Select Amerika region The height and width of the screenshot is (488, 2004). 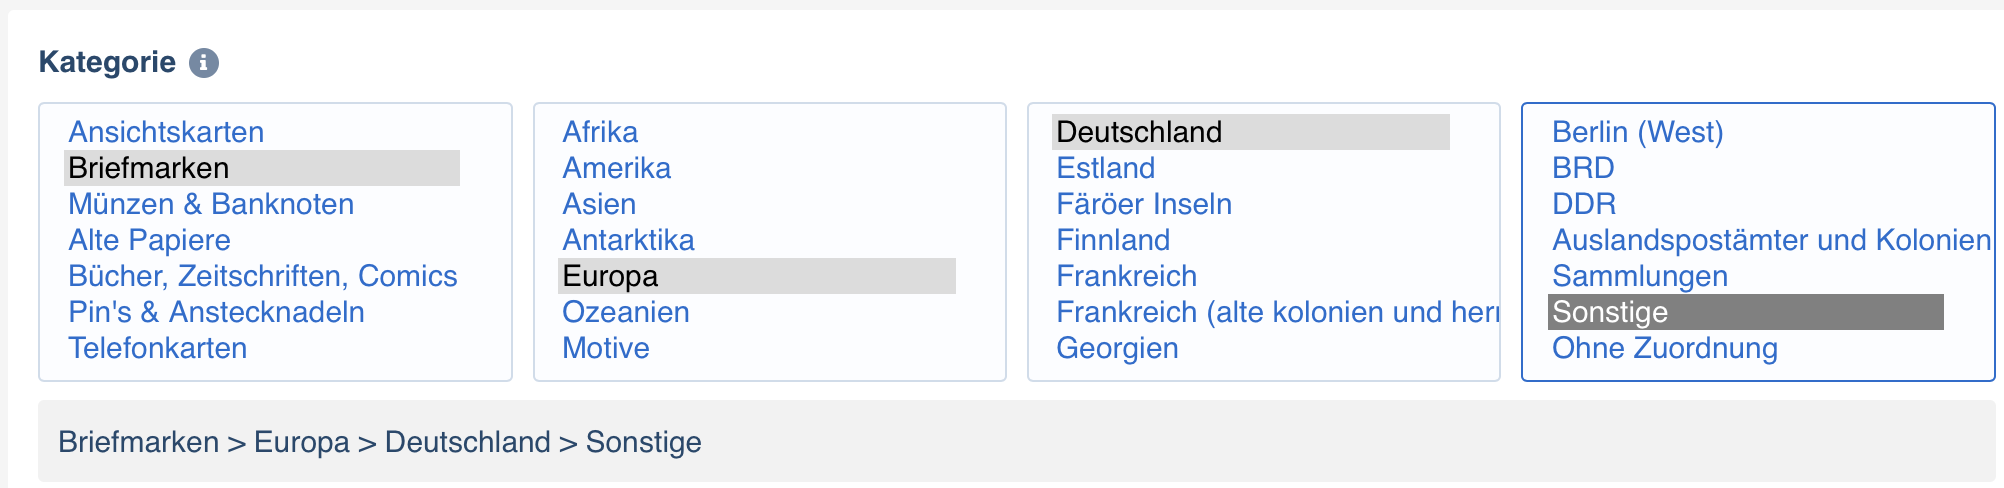616,168
